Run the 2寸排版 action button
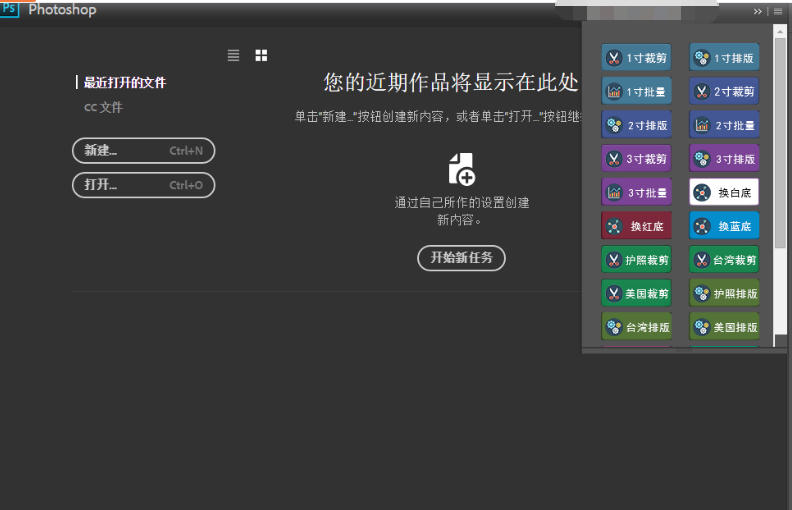Image resolution: width=792 pixels, height=510 pixels. [636, 125]
